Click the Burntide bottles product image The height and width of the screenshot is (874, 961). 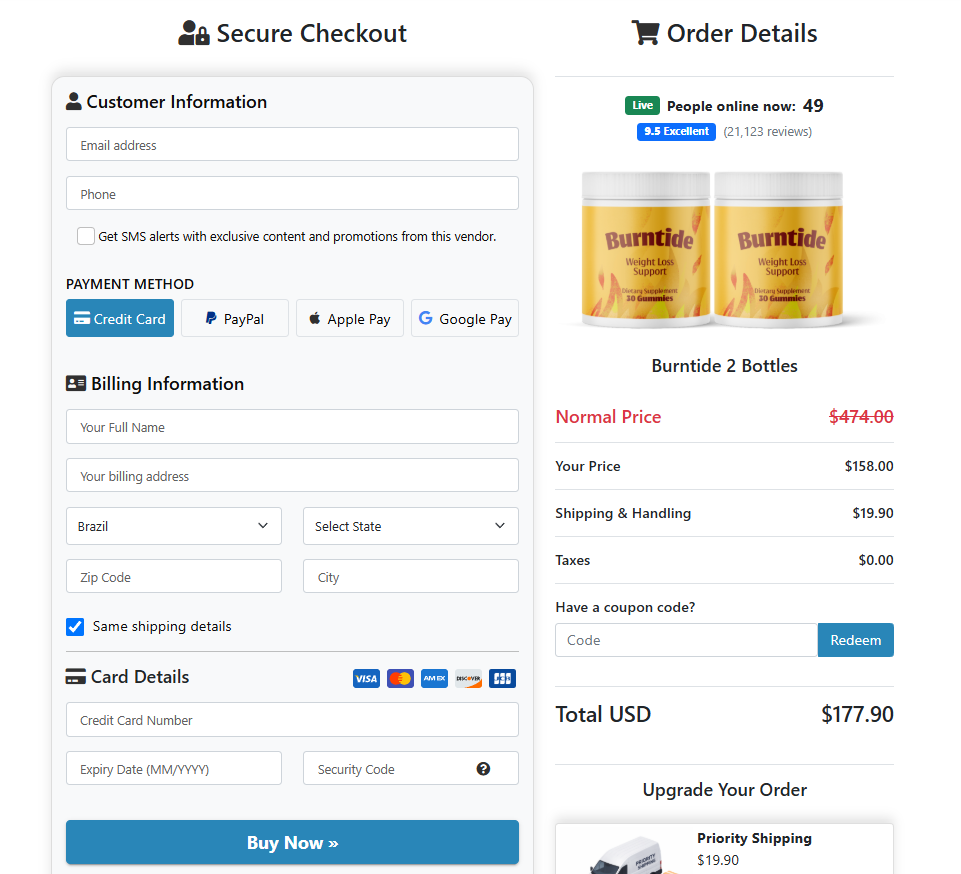[712, 248]
